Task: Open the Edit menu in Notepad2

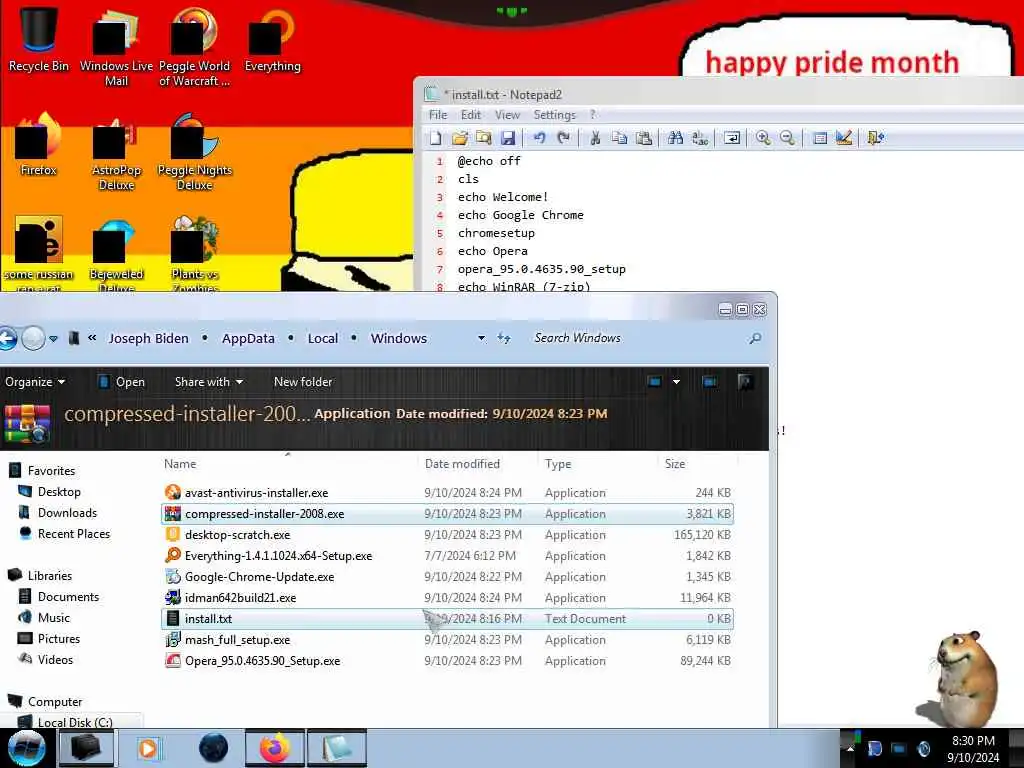Action: [471, 115]
